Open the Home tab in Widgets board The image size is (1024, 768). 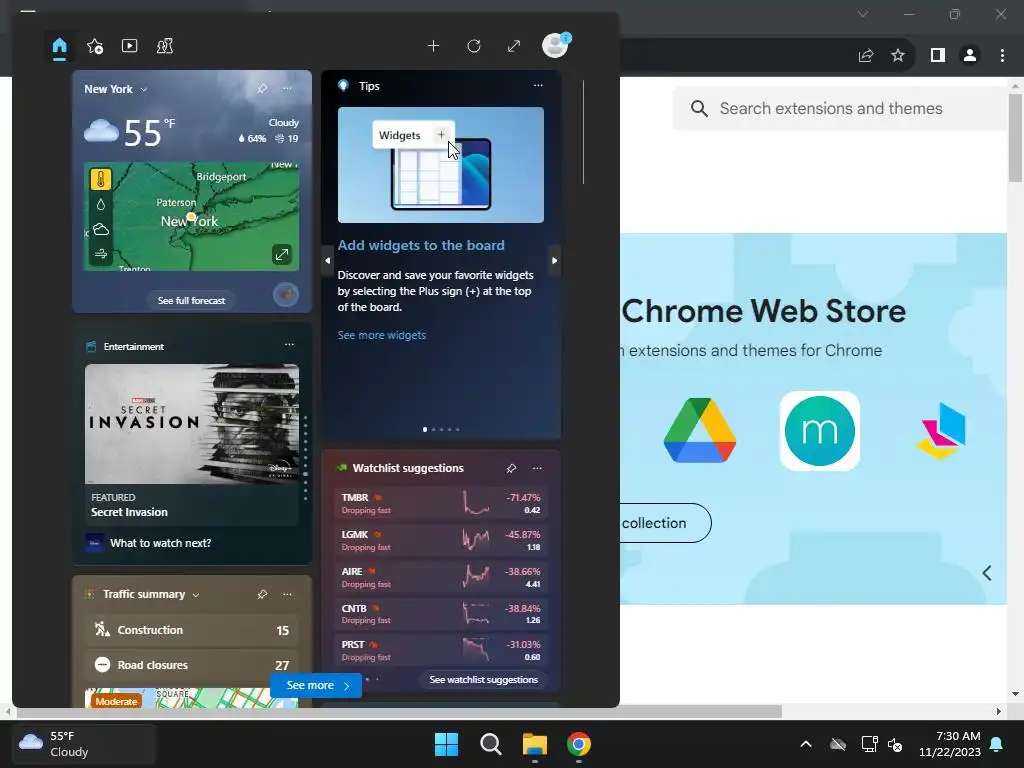point(59,46)
